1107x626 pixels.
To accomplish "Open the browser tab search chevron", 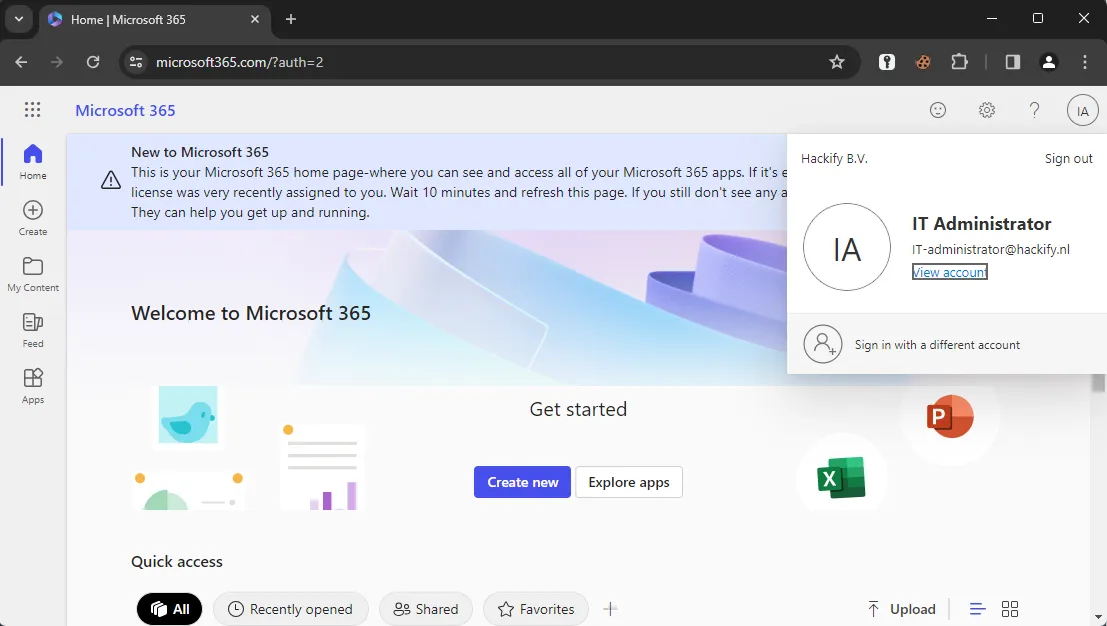I will [x=18, y=18].
